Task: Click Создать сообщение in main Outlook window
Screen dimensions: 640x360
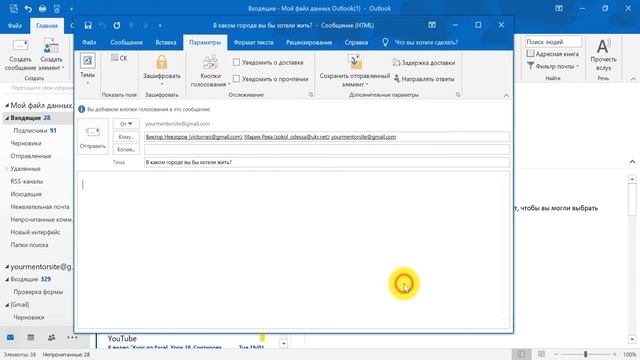Action: click(20, 55)
